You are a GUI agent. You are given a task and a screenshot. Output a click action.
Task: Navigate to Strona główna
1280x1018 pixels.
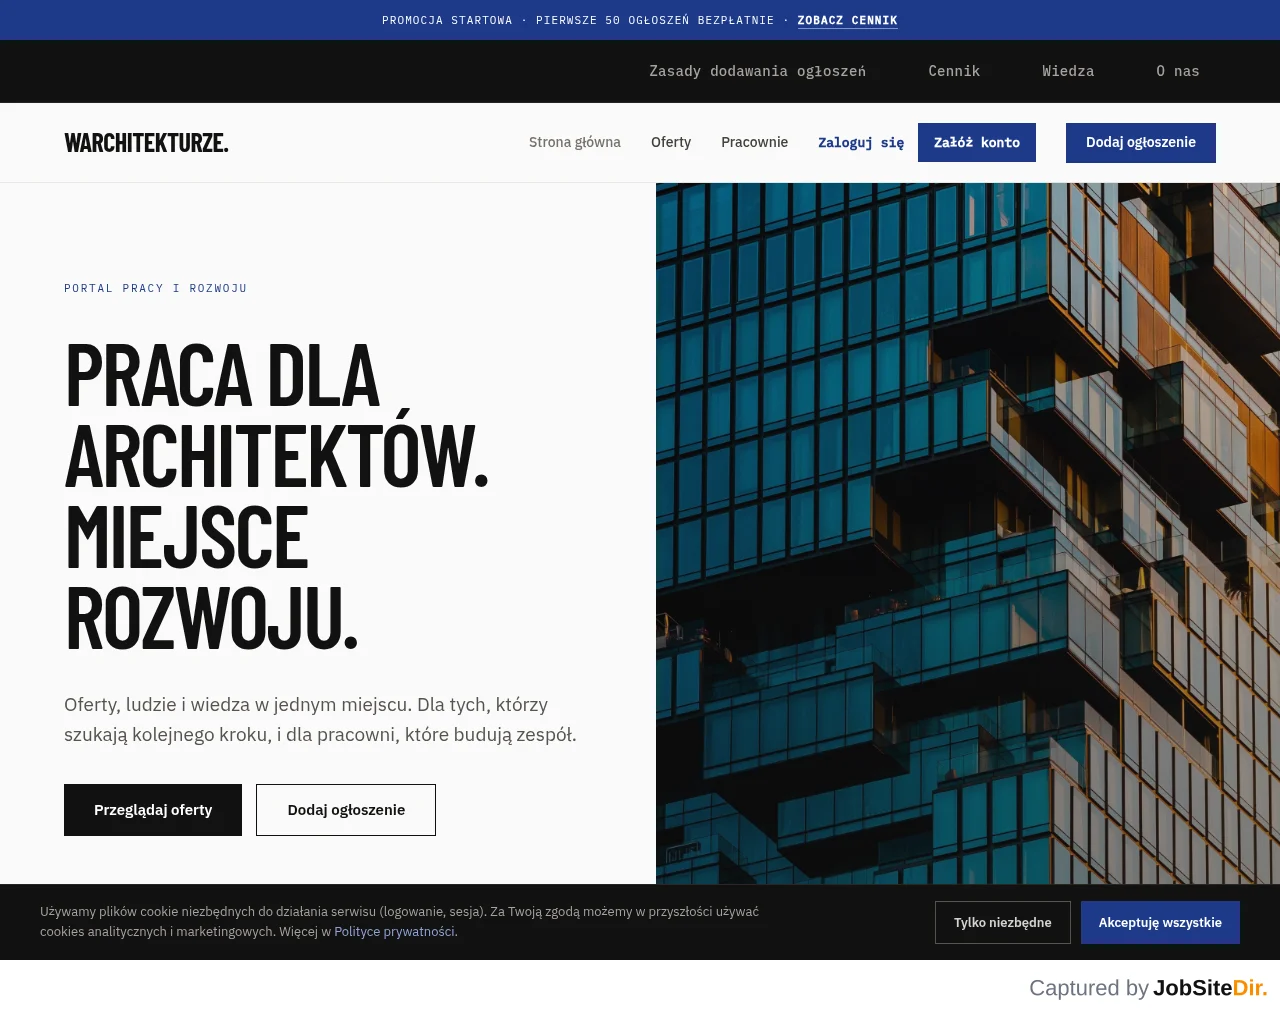point(575,142)
